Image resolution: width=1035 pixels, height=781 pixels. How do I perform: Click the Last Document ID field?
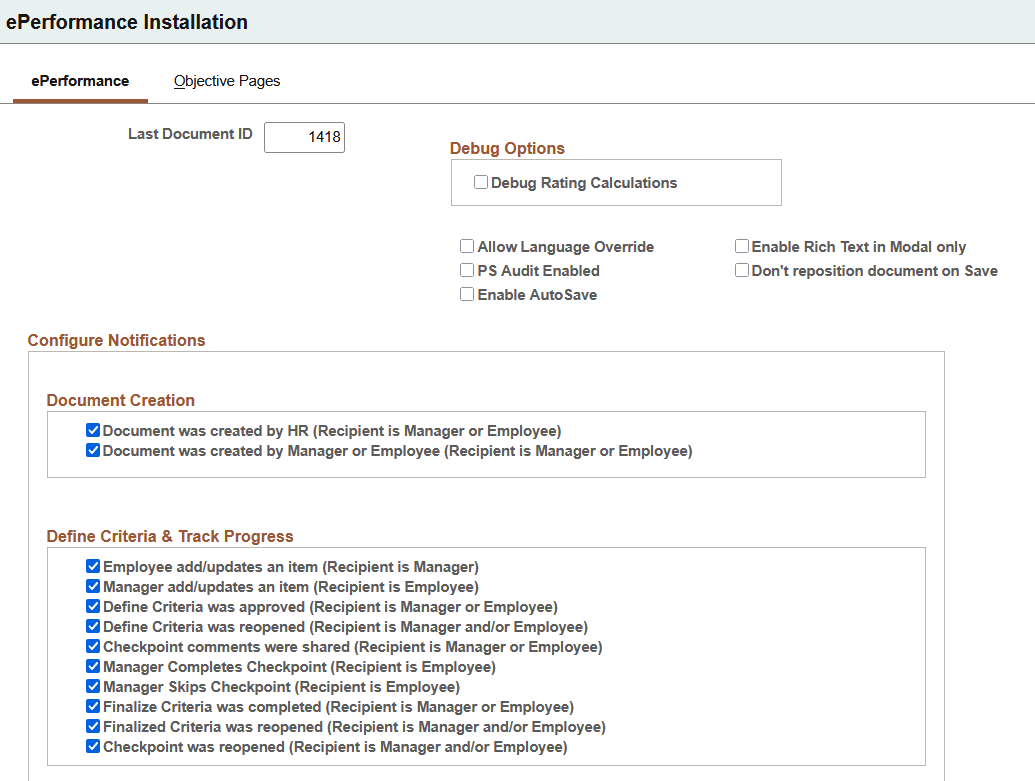[304, 137]
